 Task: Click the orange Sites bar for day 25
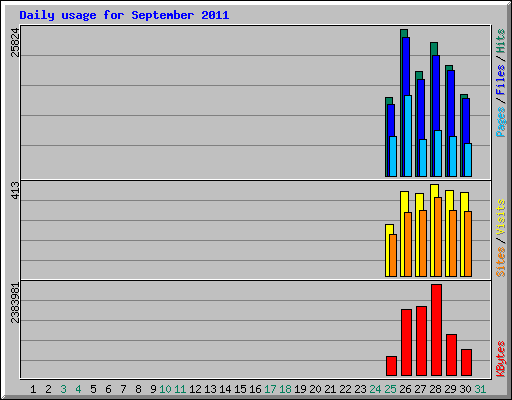tap(393, 255)
